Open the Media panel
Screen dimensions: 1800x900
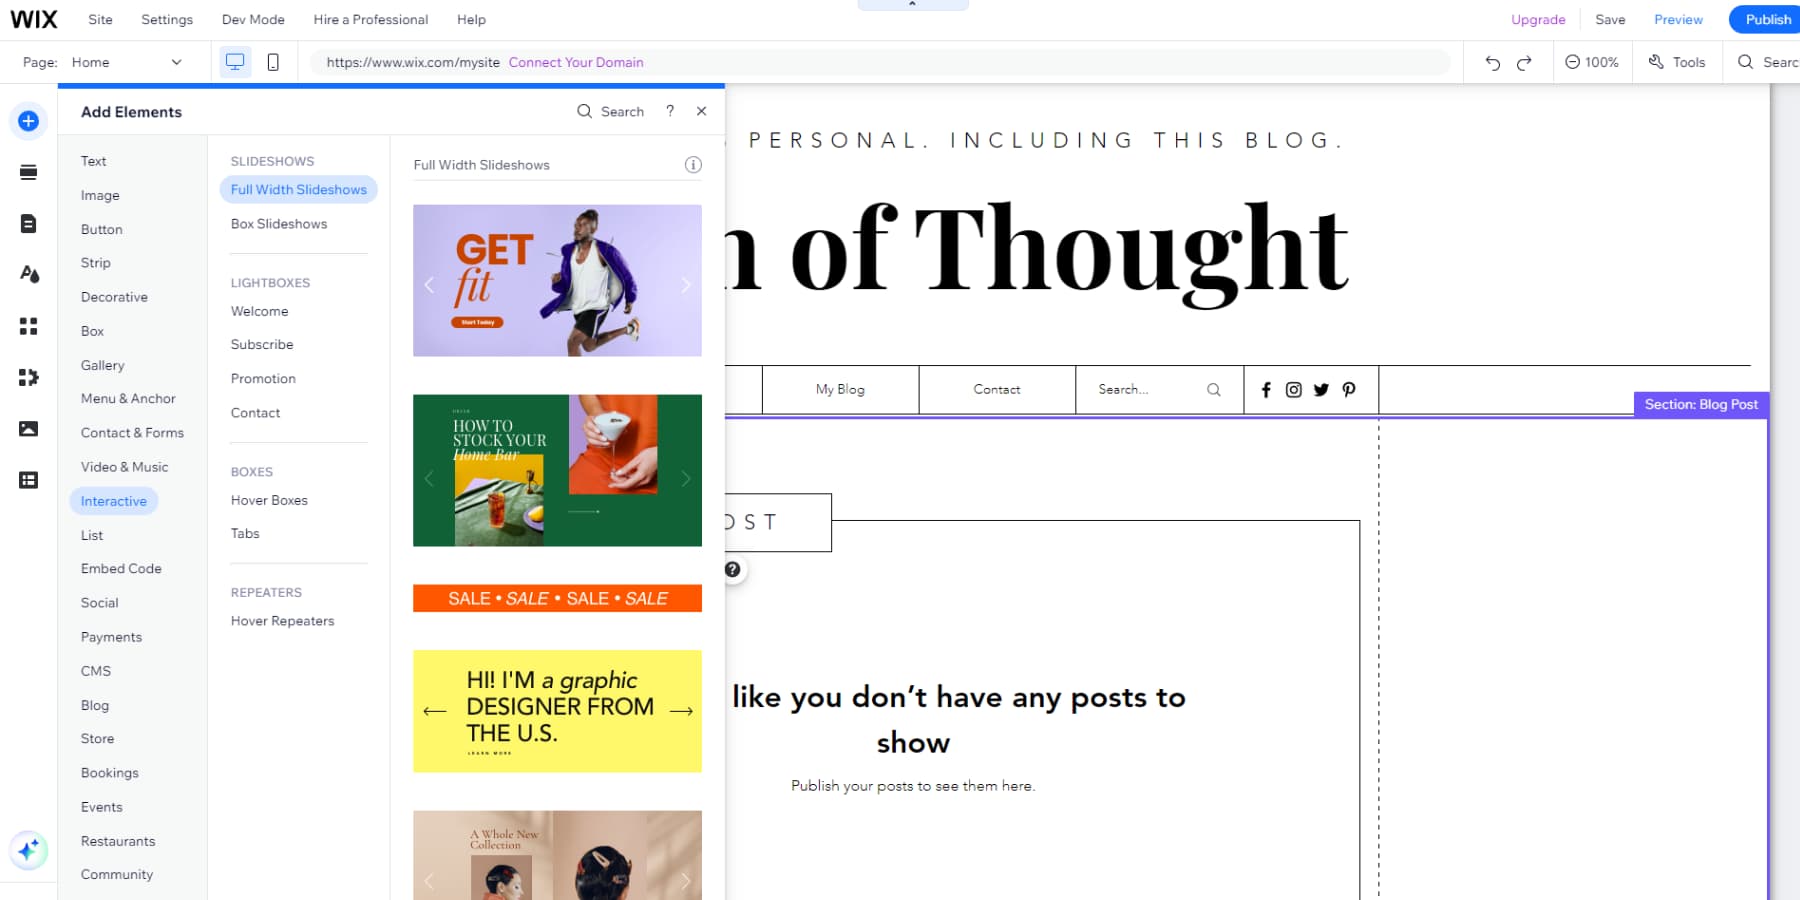click(x=28, y=428)
